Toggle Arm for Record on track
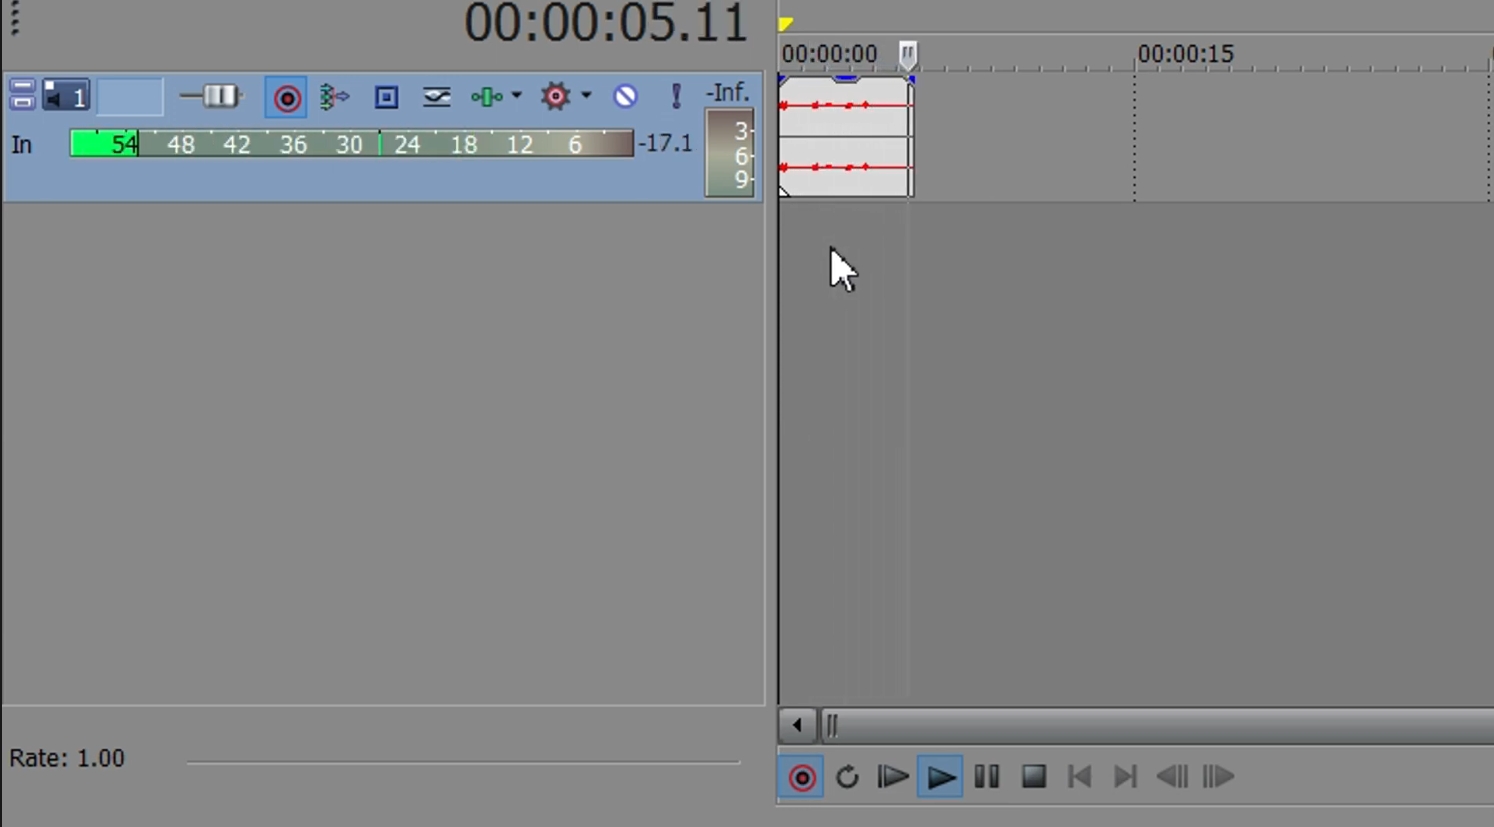The height and width of the screenshot is (827, 1494). 287,97
